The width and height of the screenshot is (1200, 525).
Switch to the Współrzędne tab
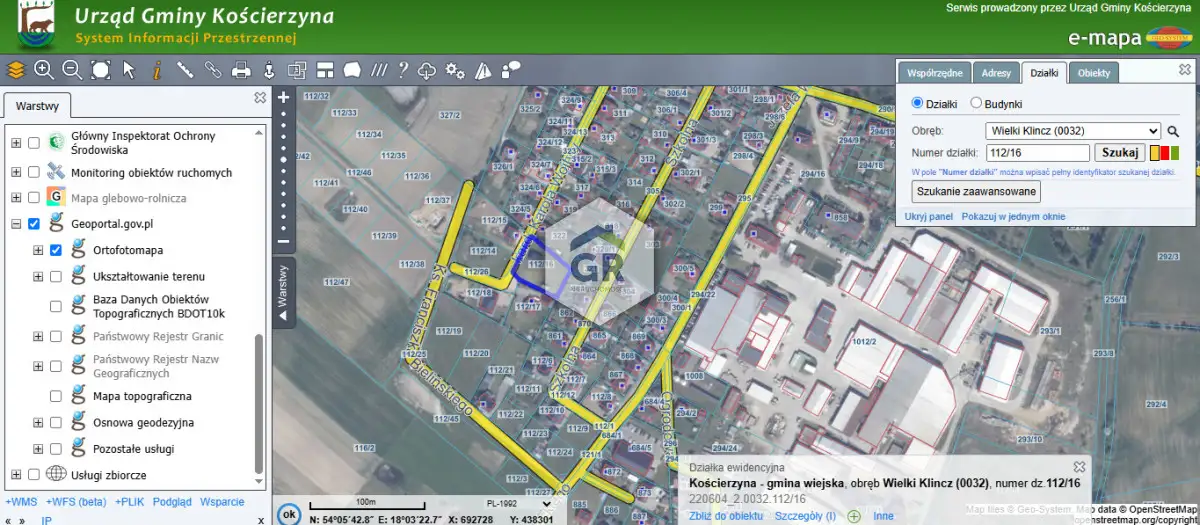click(x=934, y=73)
